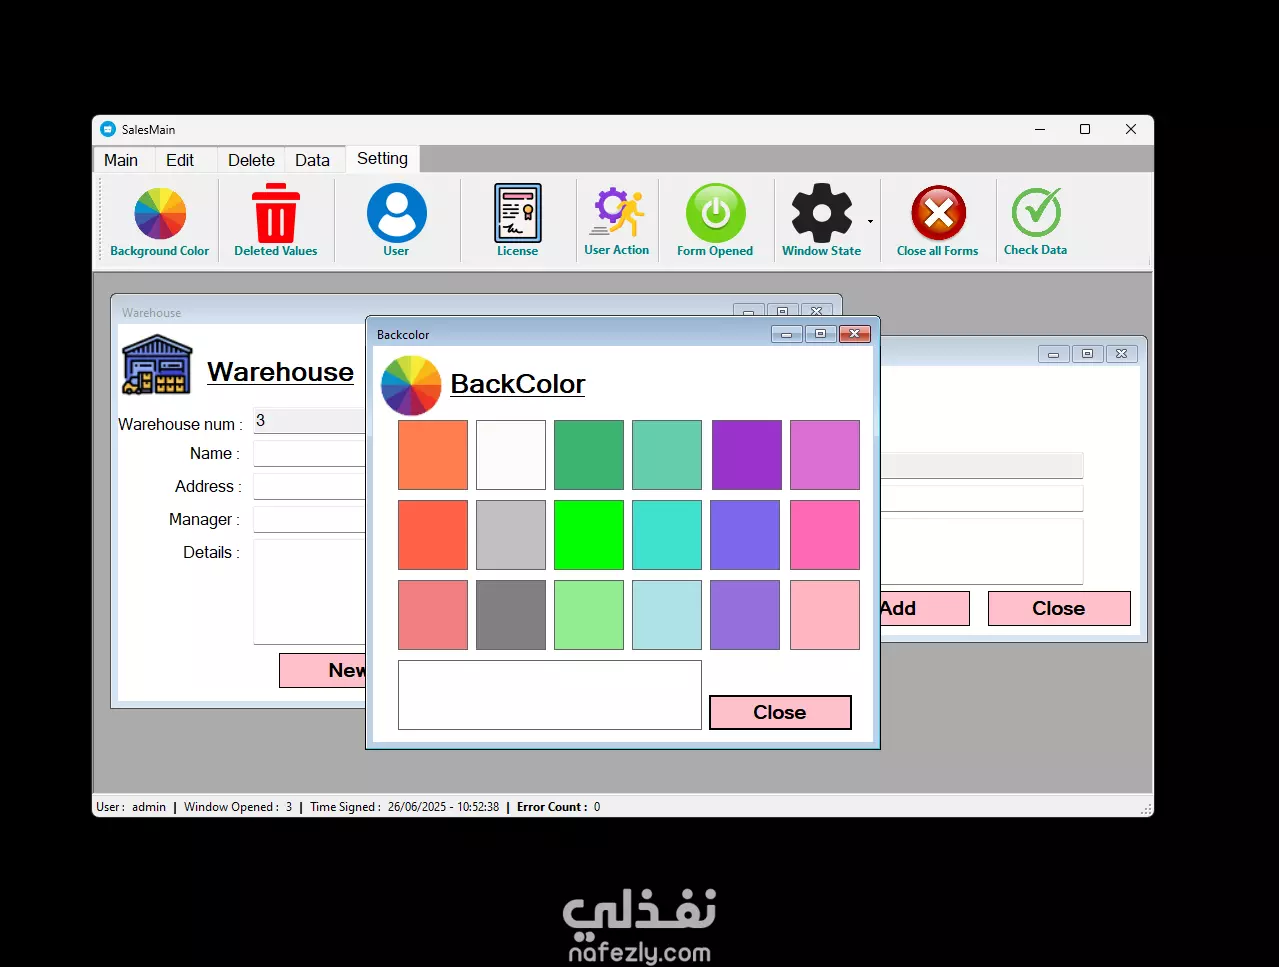Click "Time Signed" status bar entry
The width and height of the screenshot is (1279, 967).
point(404,807)
